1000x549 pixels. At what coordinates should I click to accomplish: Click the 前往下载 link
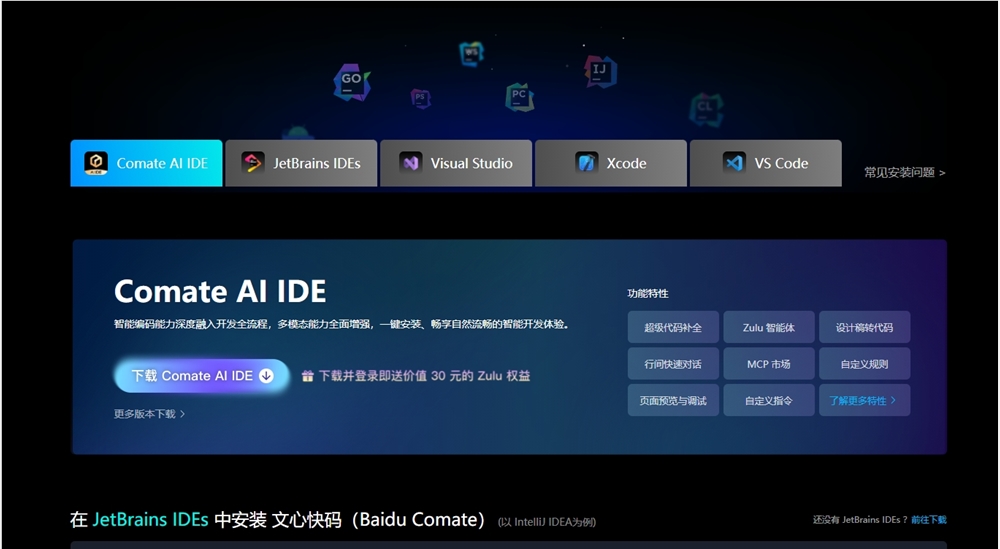(928, 520)
